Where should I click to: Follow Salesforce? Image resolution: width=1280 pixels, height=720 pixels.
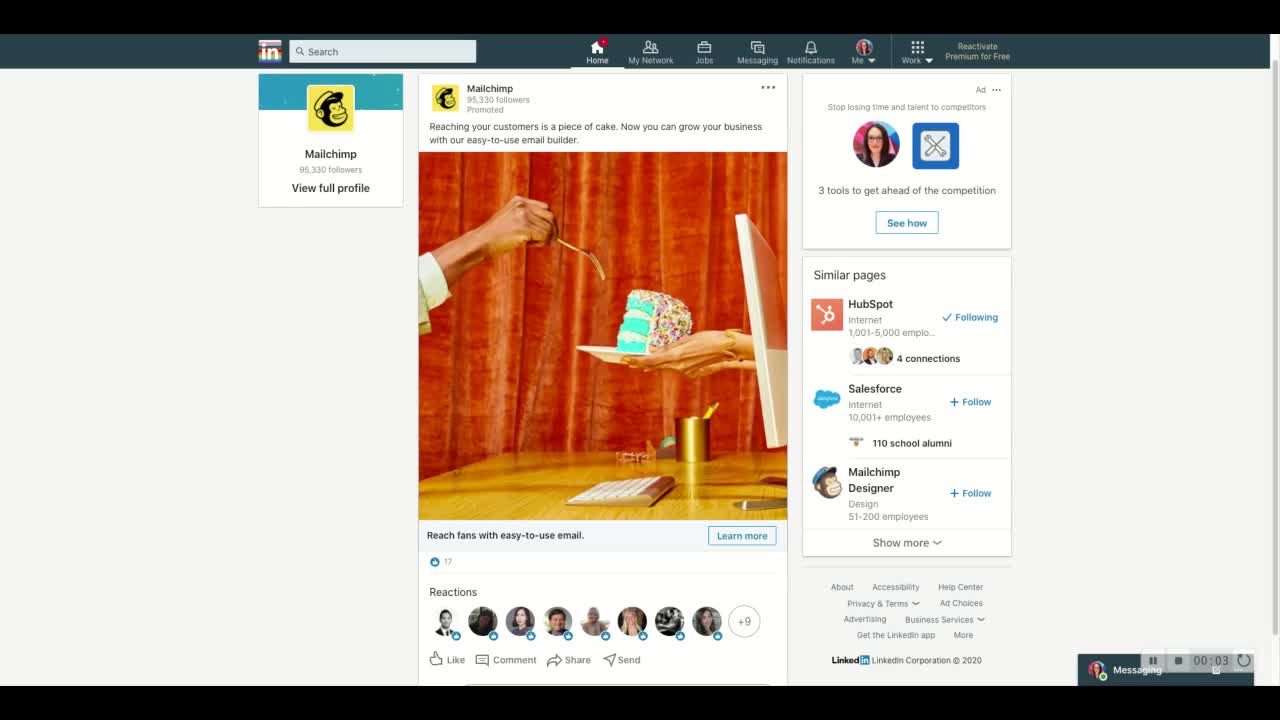970,402
